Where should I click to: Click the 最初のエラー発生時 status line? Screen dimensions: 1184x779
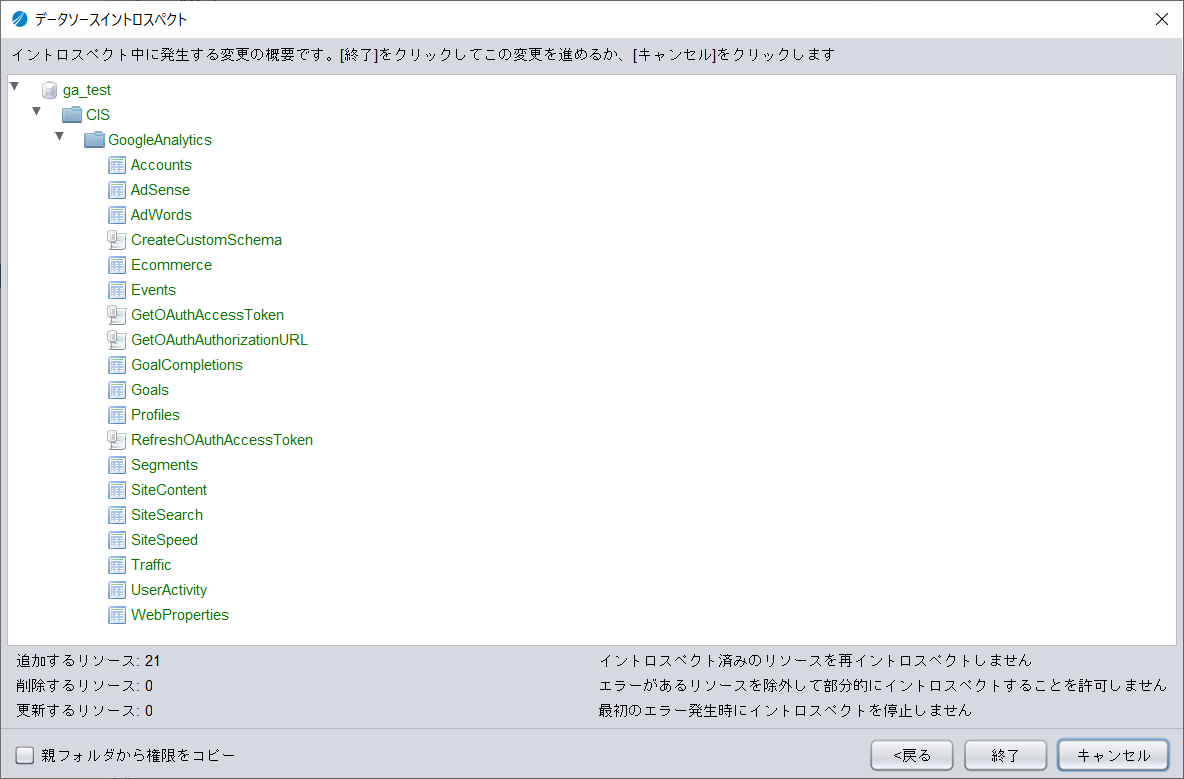[x=785, y=710]
